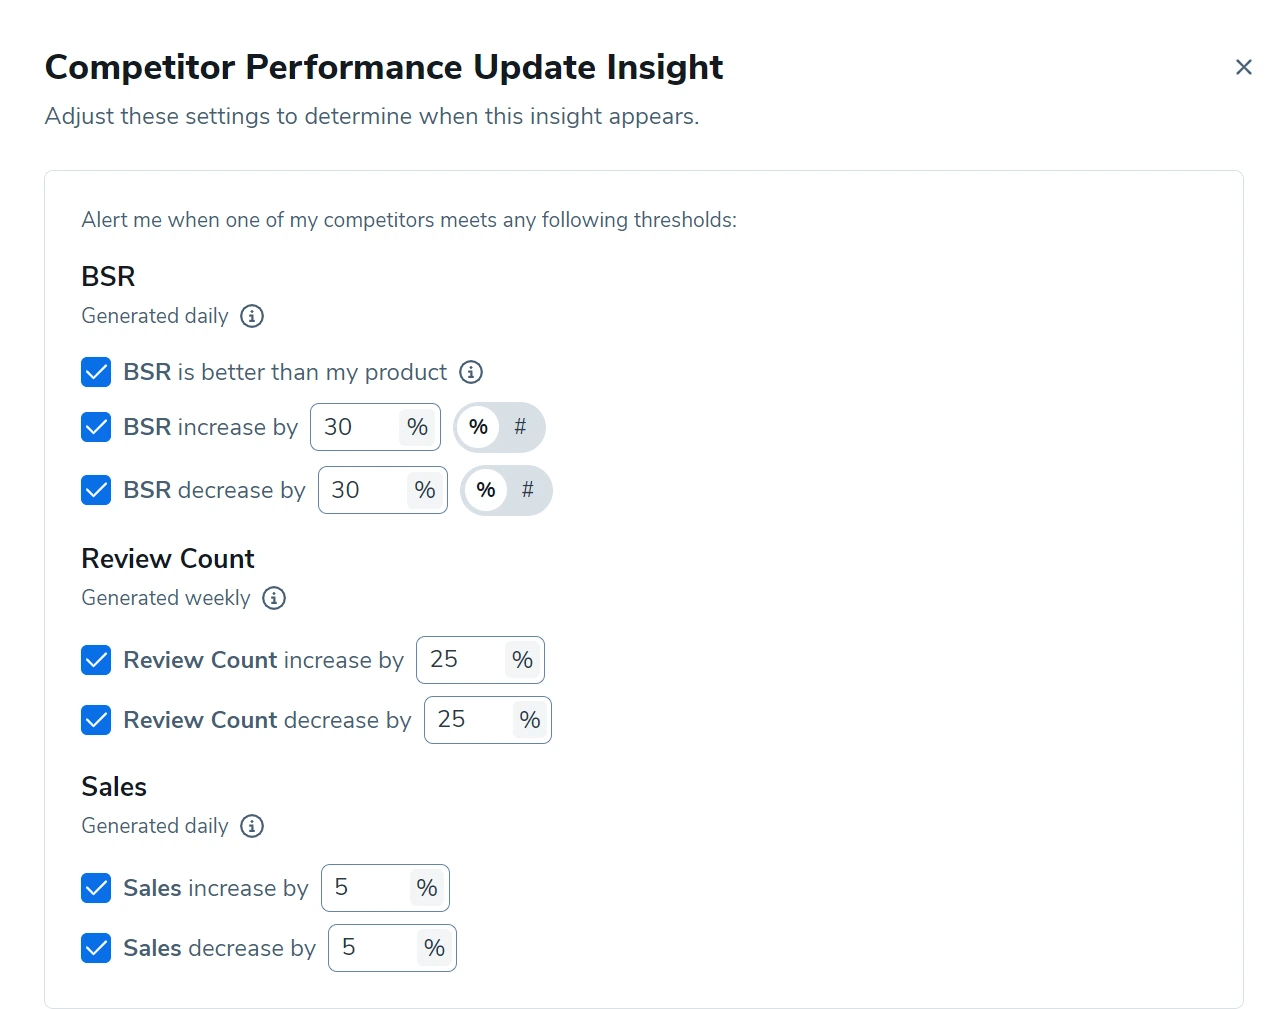Toggle the BSR increase by checkbox
1286x1009 pixels.
click(96, 427)
